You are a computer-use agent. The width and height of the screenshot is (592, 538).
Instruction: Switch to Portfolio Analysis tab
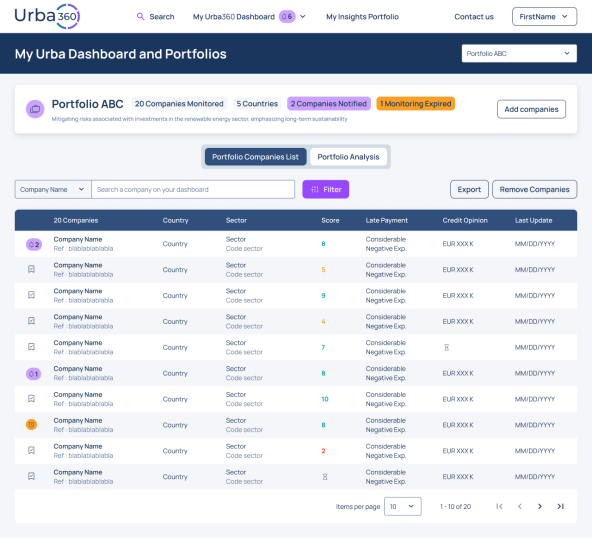click(x=348, y=157)
